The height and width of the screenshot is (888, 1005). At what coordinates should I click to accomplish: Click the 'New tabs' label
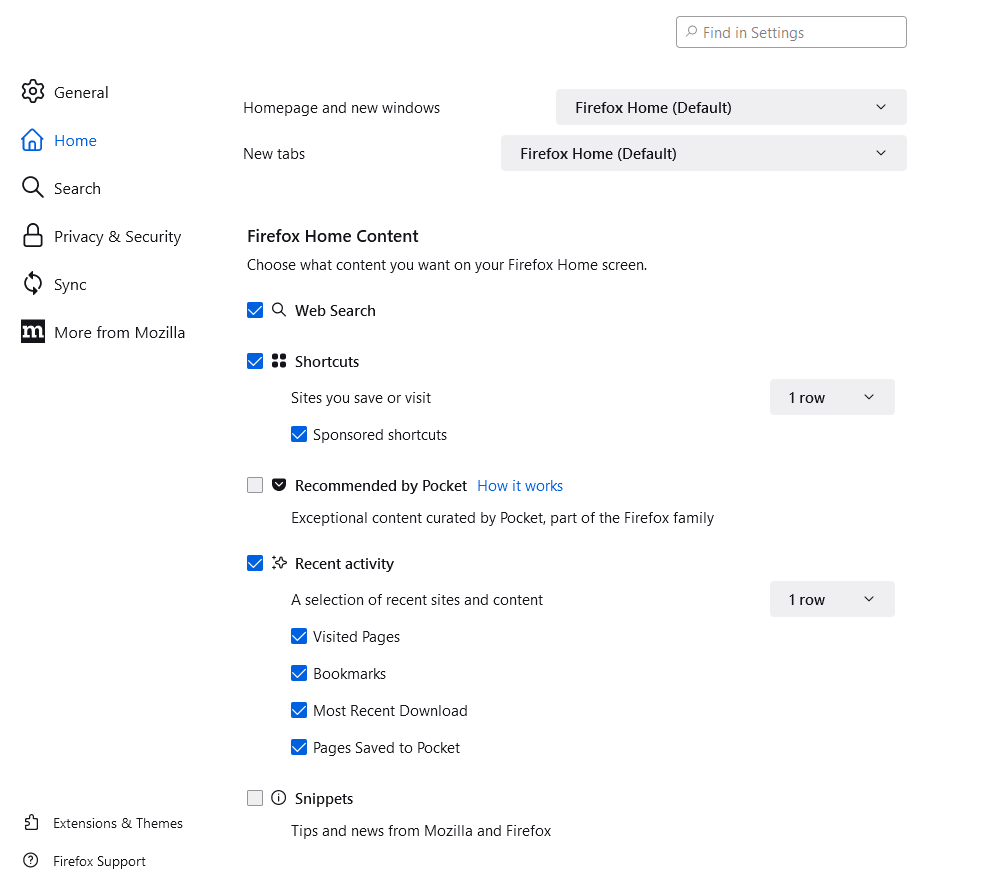tap(274, 154)
